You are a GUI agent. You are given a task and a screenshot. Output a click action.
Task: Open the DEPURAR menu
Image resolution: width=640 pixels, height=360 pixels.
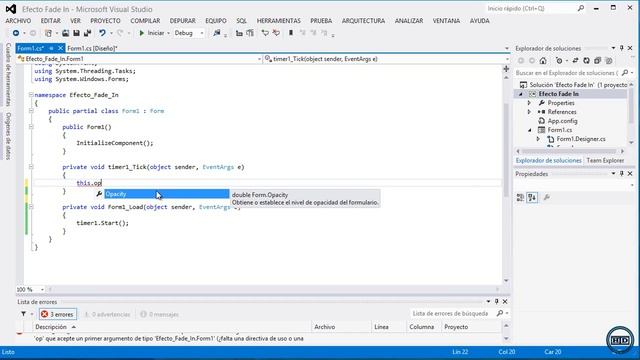click(x=182, y=21)
